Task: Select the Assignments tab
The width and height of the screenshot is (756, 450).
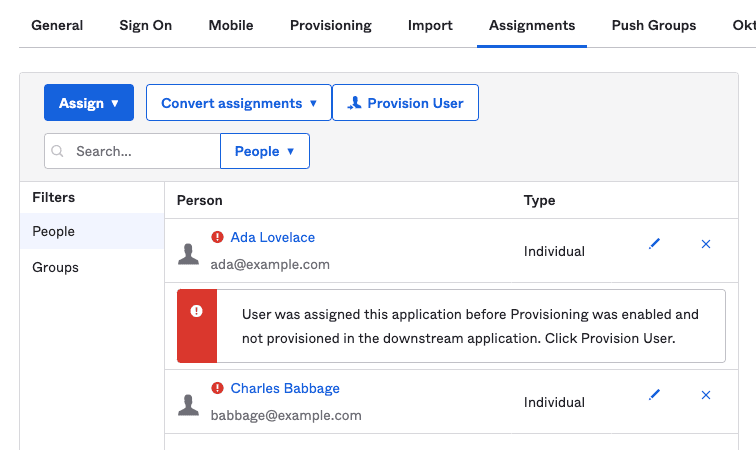Action: pyautogui.click(x=532, y=25)
